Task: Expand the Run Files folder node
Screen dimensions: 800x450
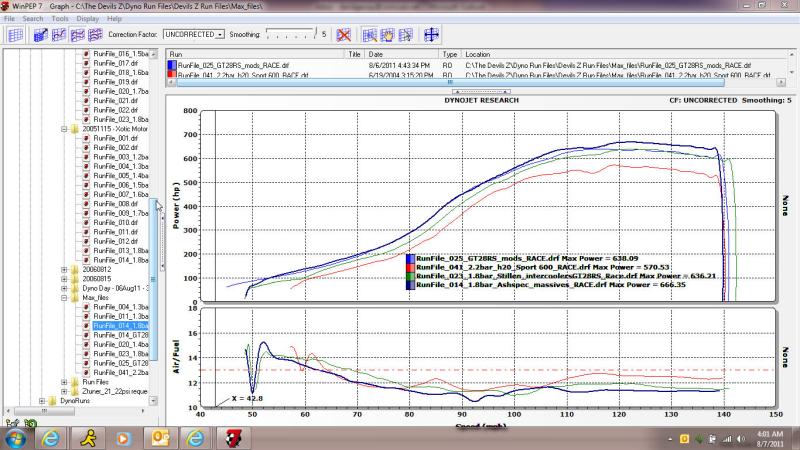Action: pos(64,382)
